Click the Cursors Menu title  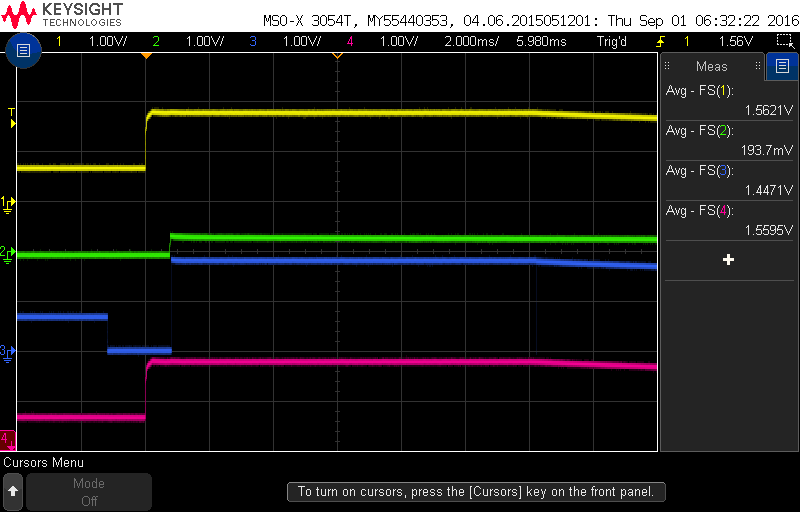click(x=43, y=463)
